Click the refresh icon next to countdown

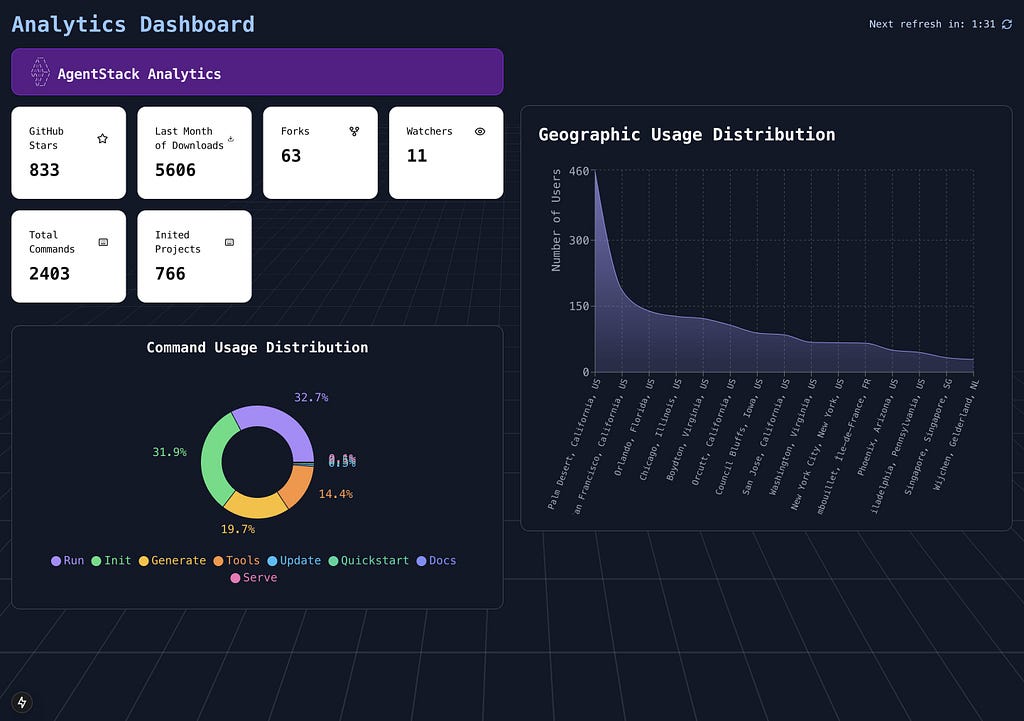tap(1006, 24)
